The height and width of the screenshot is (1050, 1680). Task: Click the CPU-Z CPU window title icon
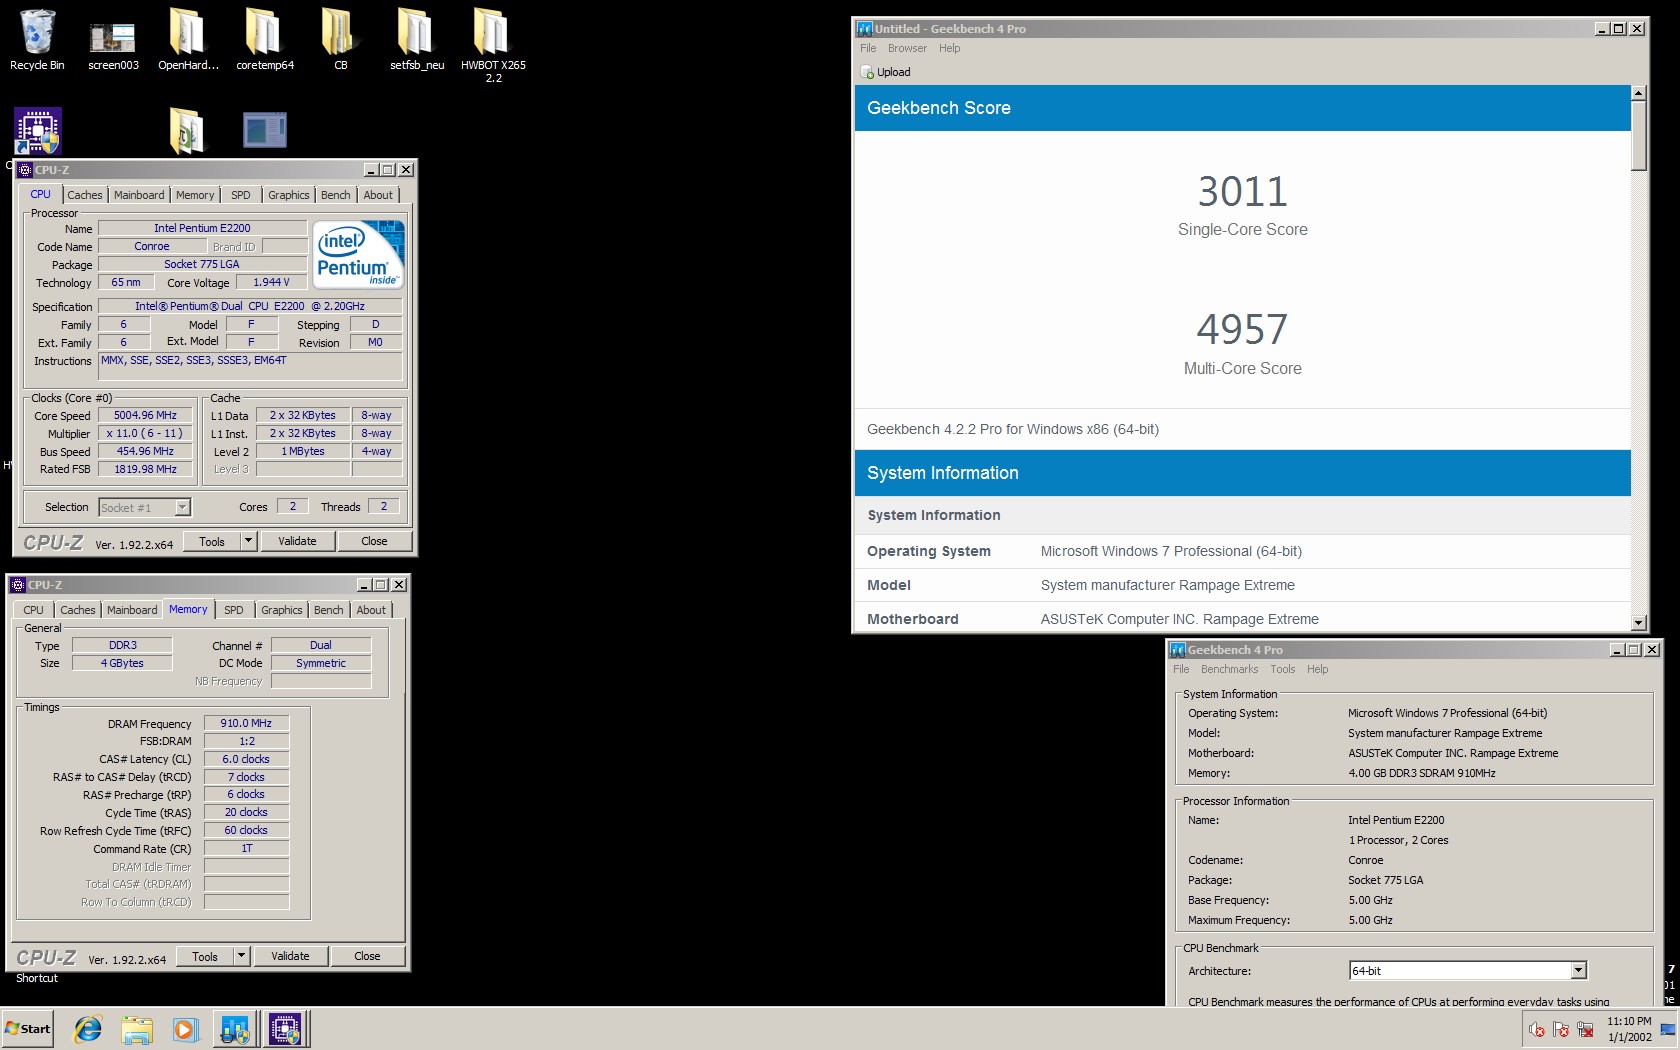point(26,170)
